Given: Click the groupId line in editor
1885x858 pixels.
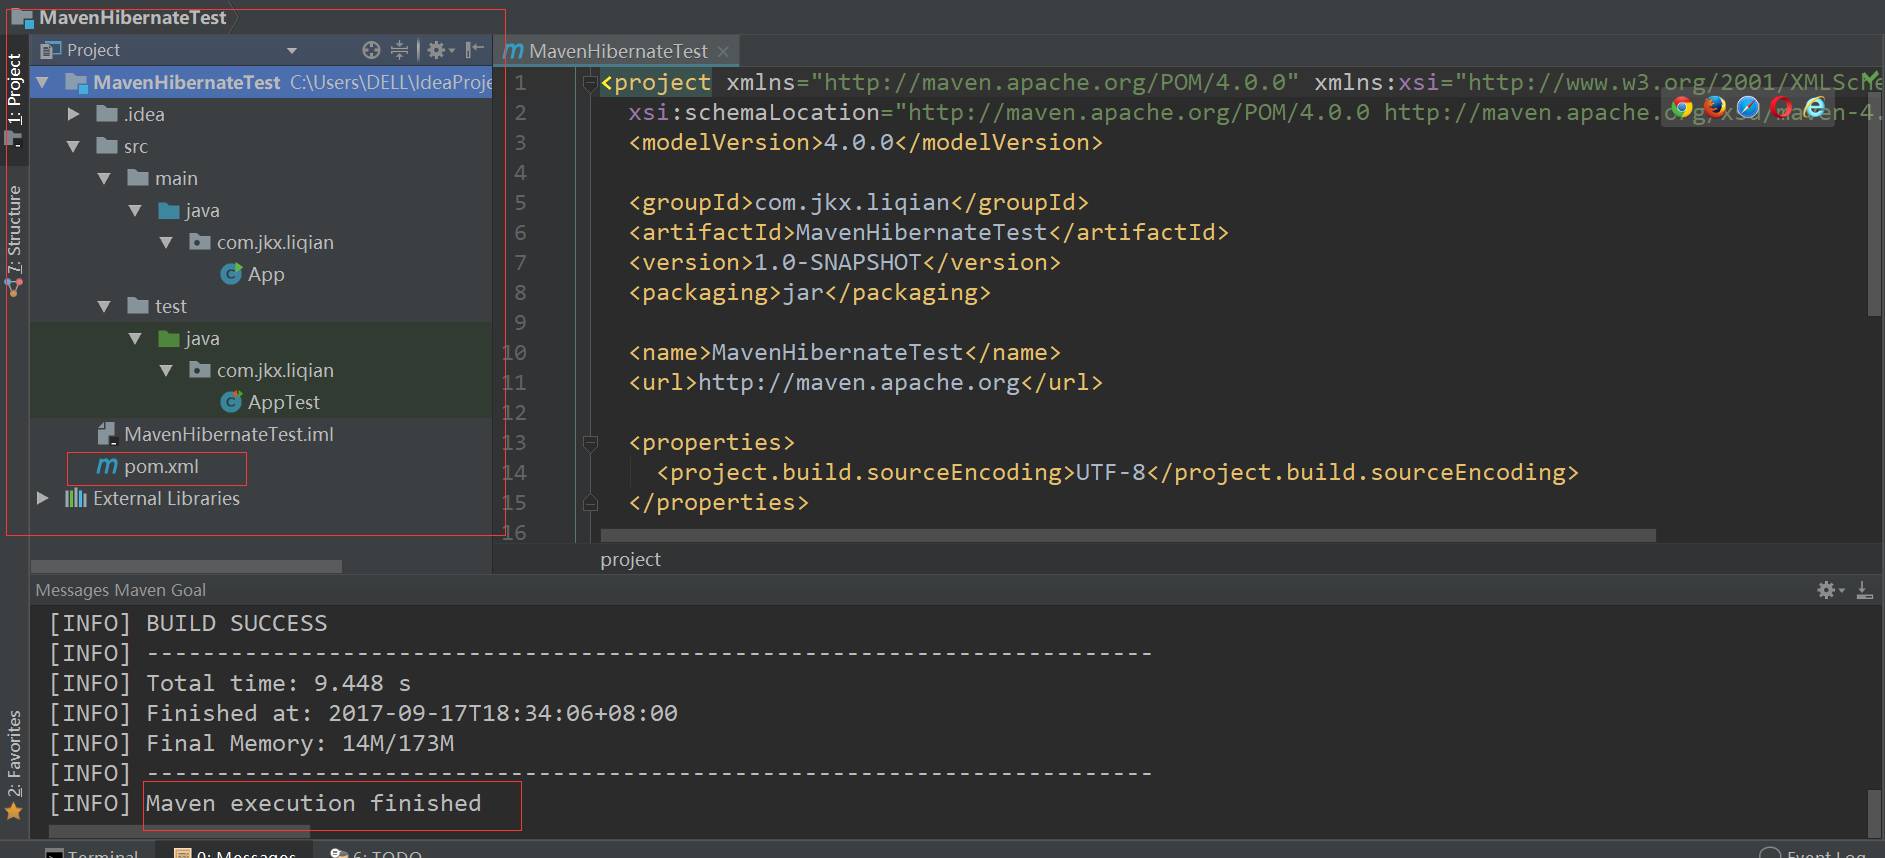Looking at the screenshot, I should [858, 202].
